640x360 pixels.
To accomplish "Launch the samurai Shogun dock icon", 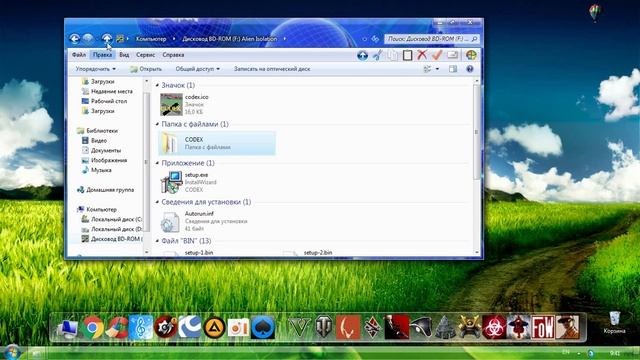I will tap(470, 327).
